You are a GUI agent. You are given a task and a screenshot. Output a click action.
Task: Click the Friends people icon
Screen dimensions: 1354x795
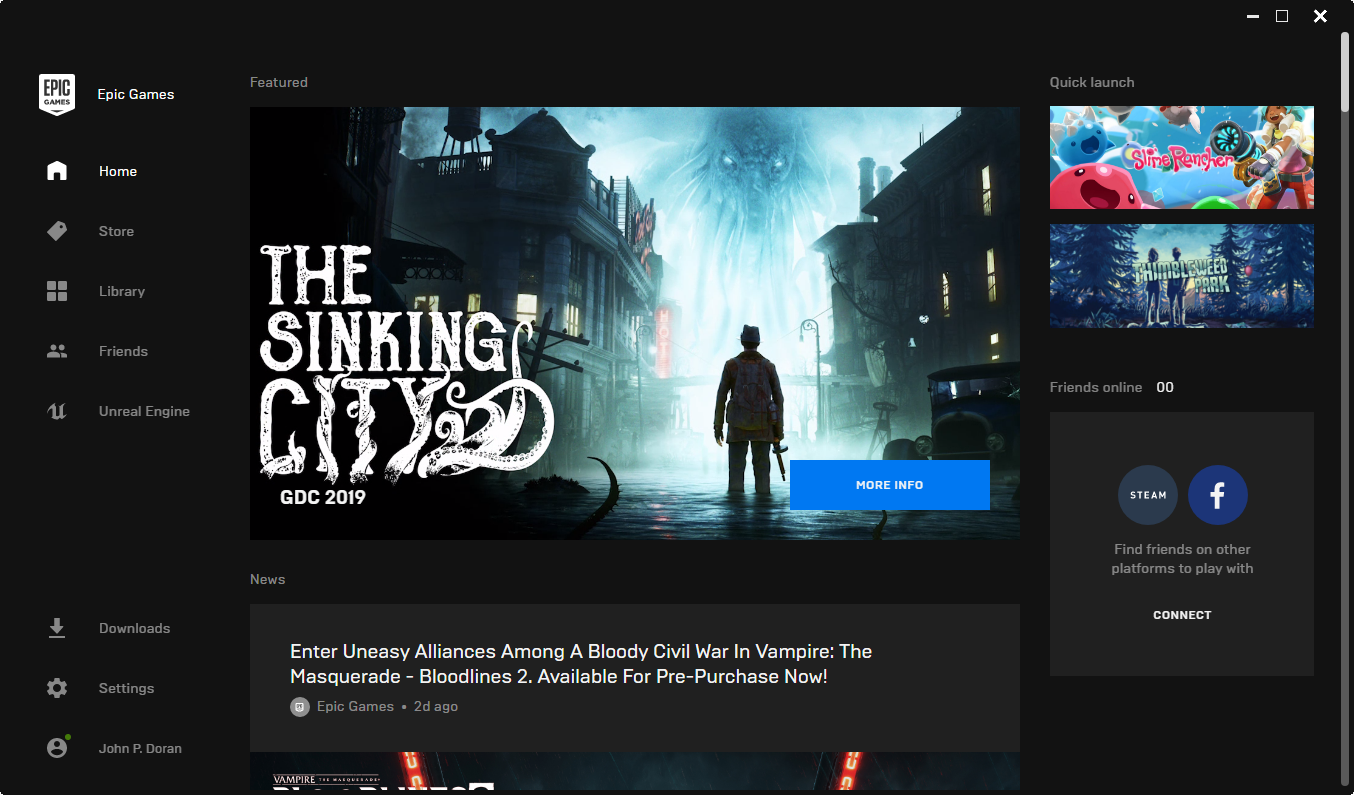click(57, 351)
